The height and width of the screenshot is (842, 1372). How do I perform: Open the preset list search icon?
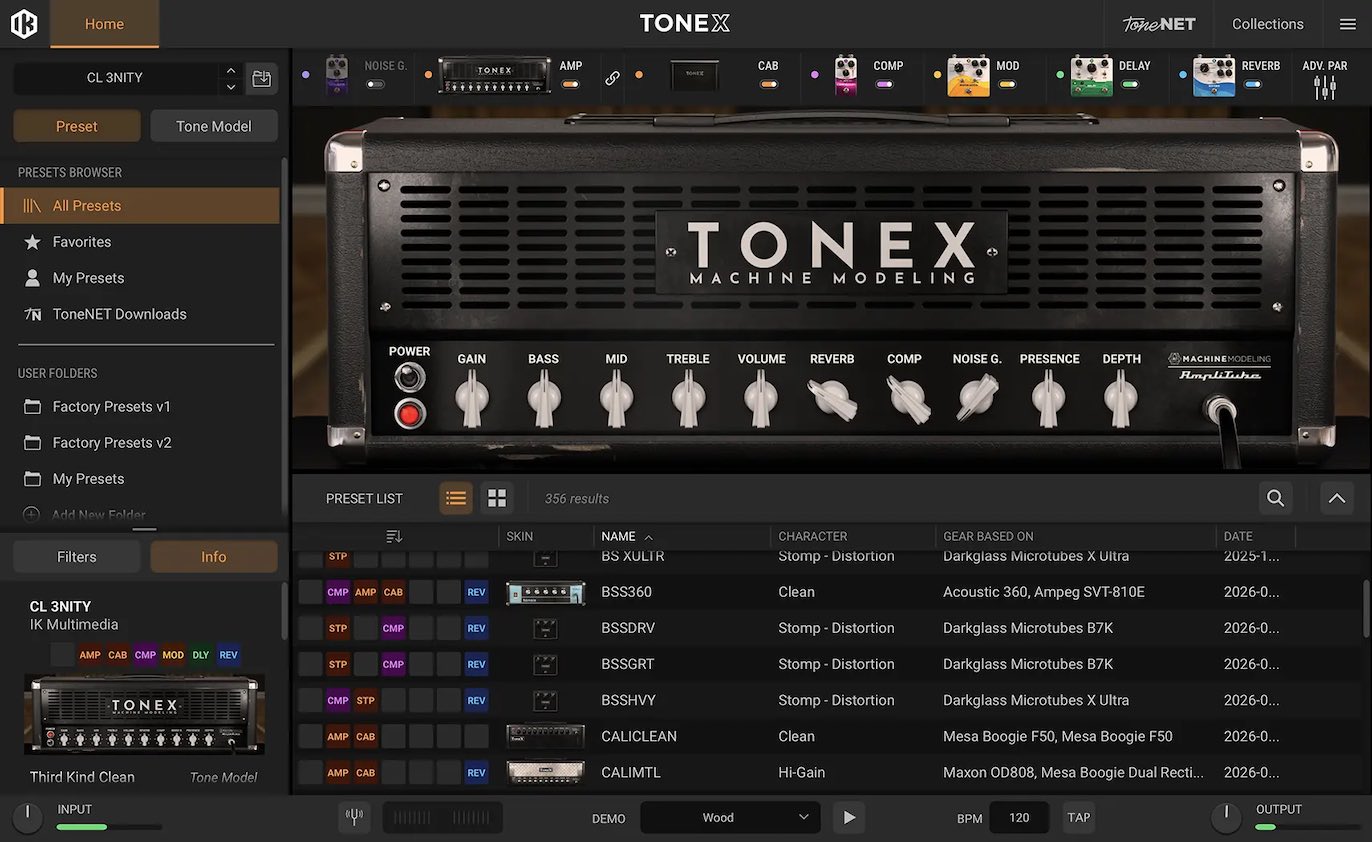tap(1275, 498)
